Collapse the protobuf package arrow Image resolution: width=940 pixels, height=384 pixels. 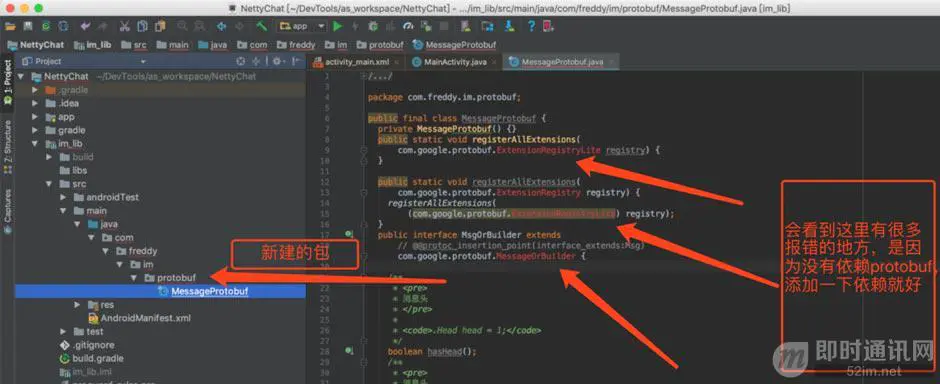134,278
